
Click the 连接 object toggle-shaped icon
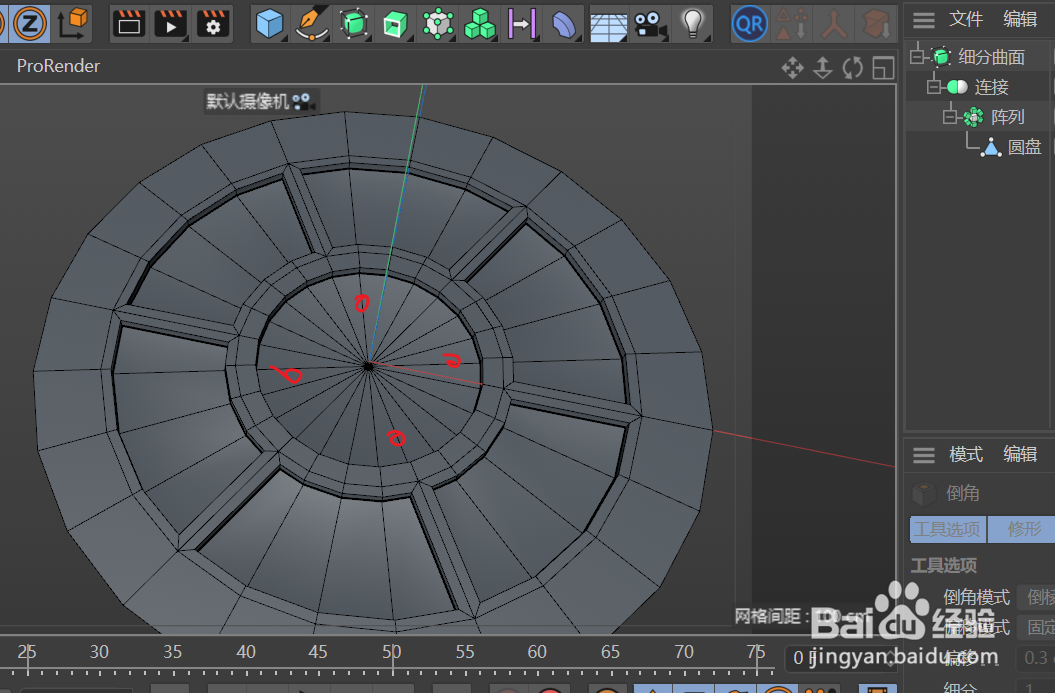coord(957,87)
